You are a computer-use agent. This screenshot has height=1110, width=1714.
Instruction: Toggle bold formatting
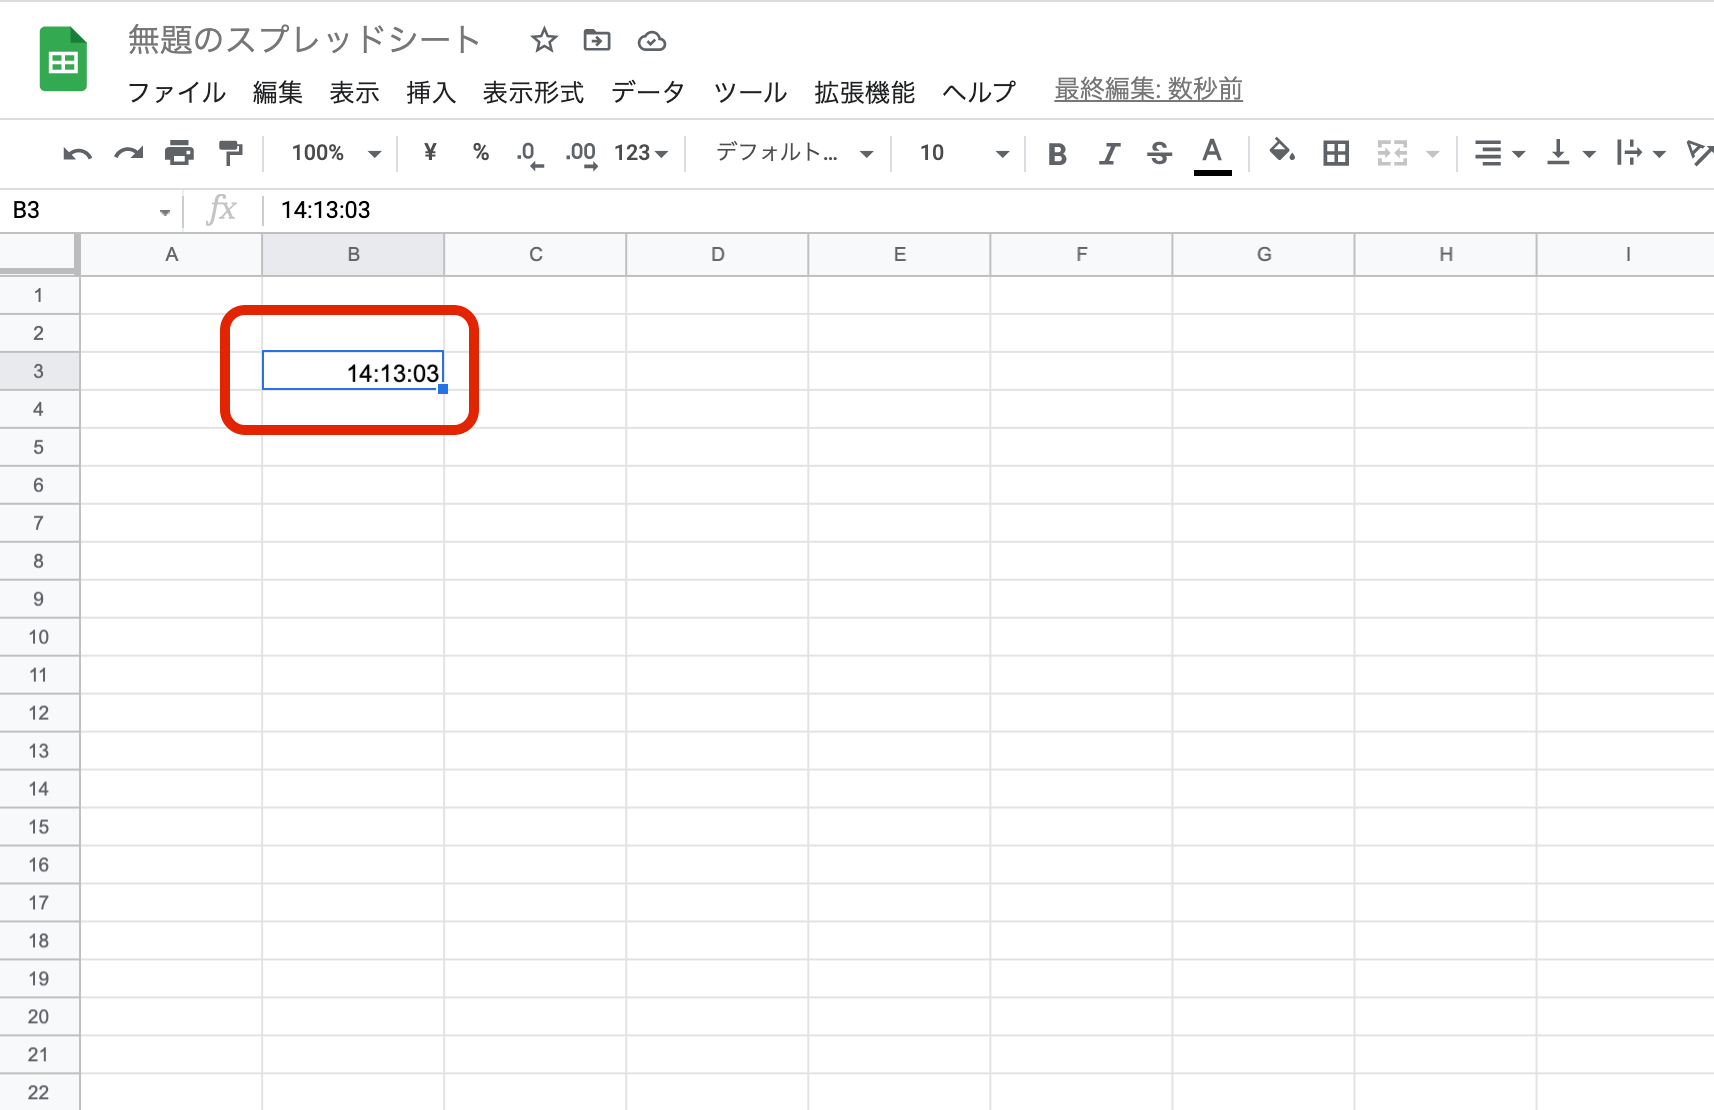coord(1057,153)
